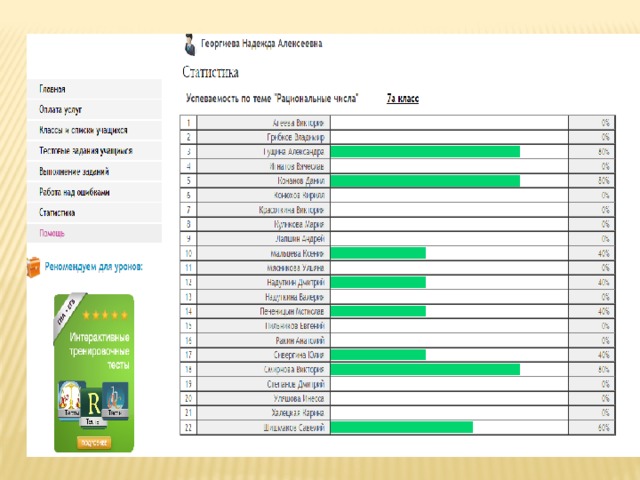Viewport: 640px width, 480px height.
Task: Click the Рекомендуем для уроков heading link
Action: click(93, 267)
